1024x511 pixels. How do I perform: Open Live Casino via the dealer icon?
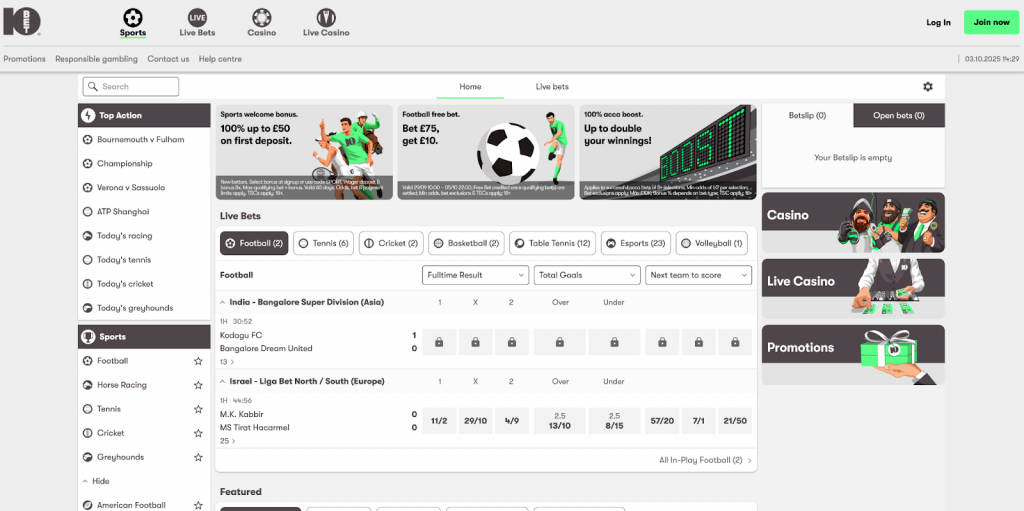[x=326, y=18]
